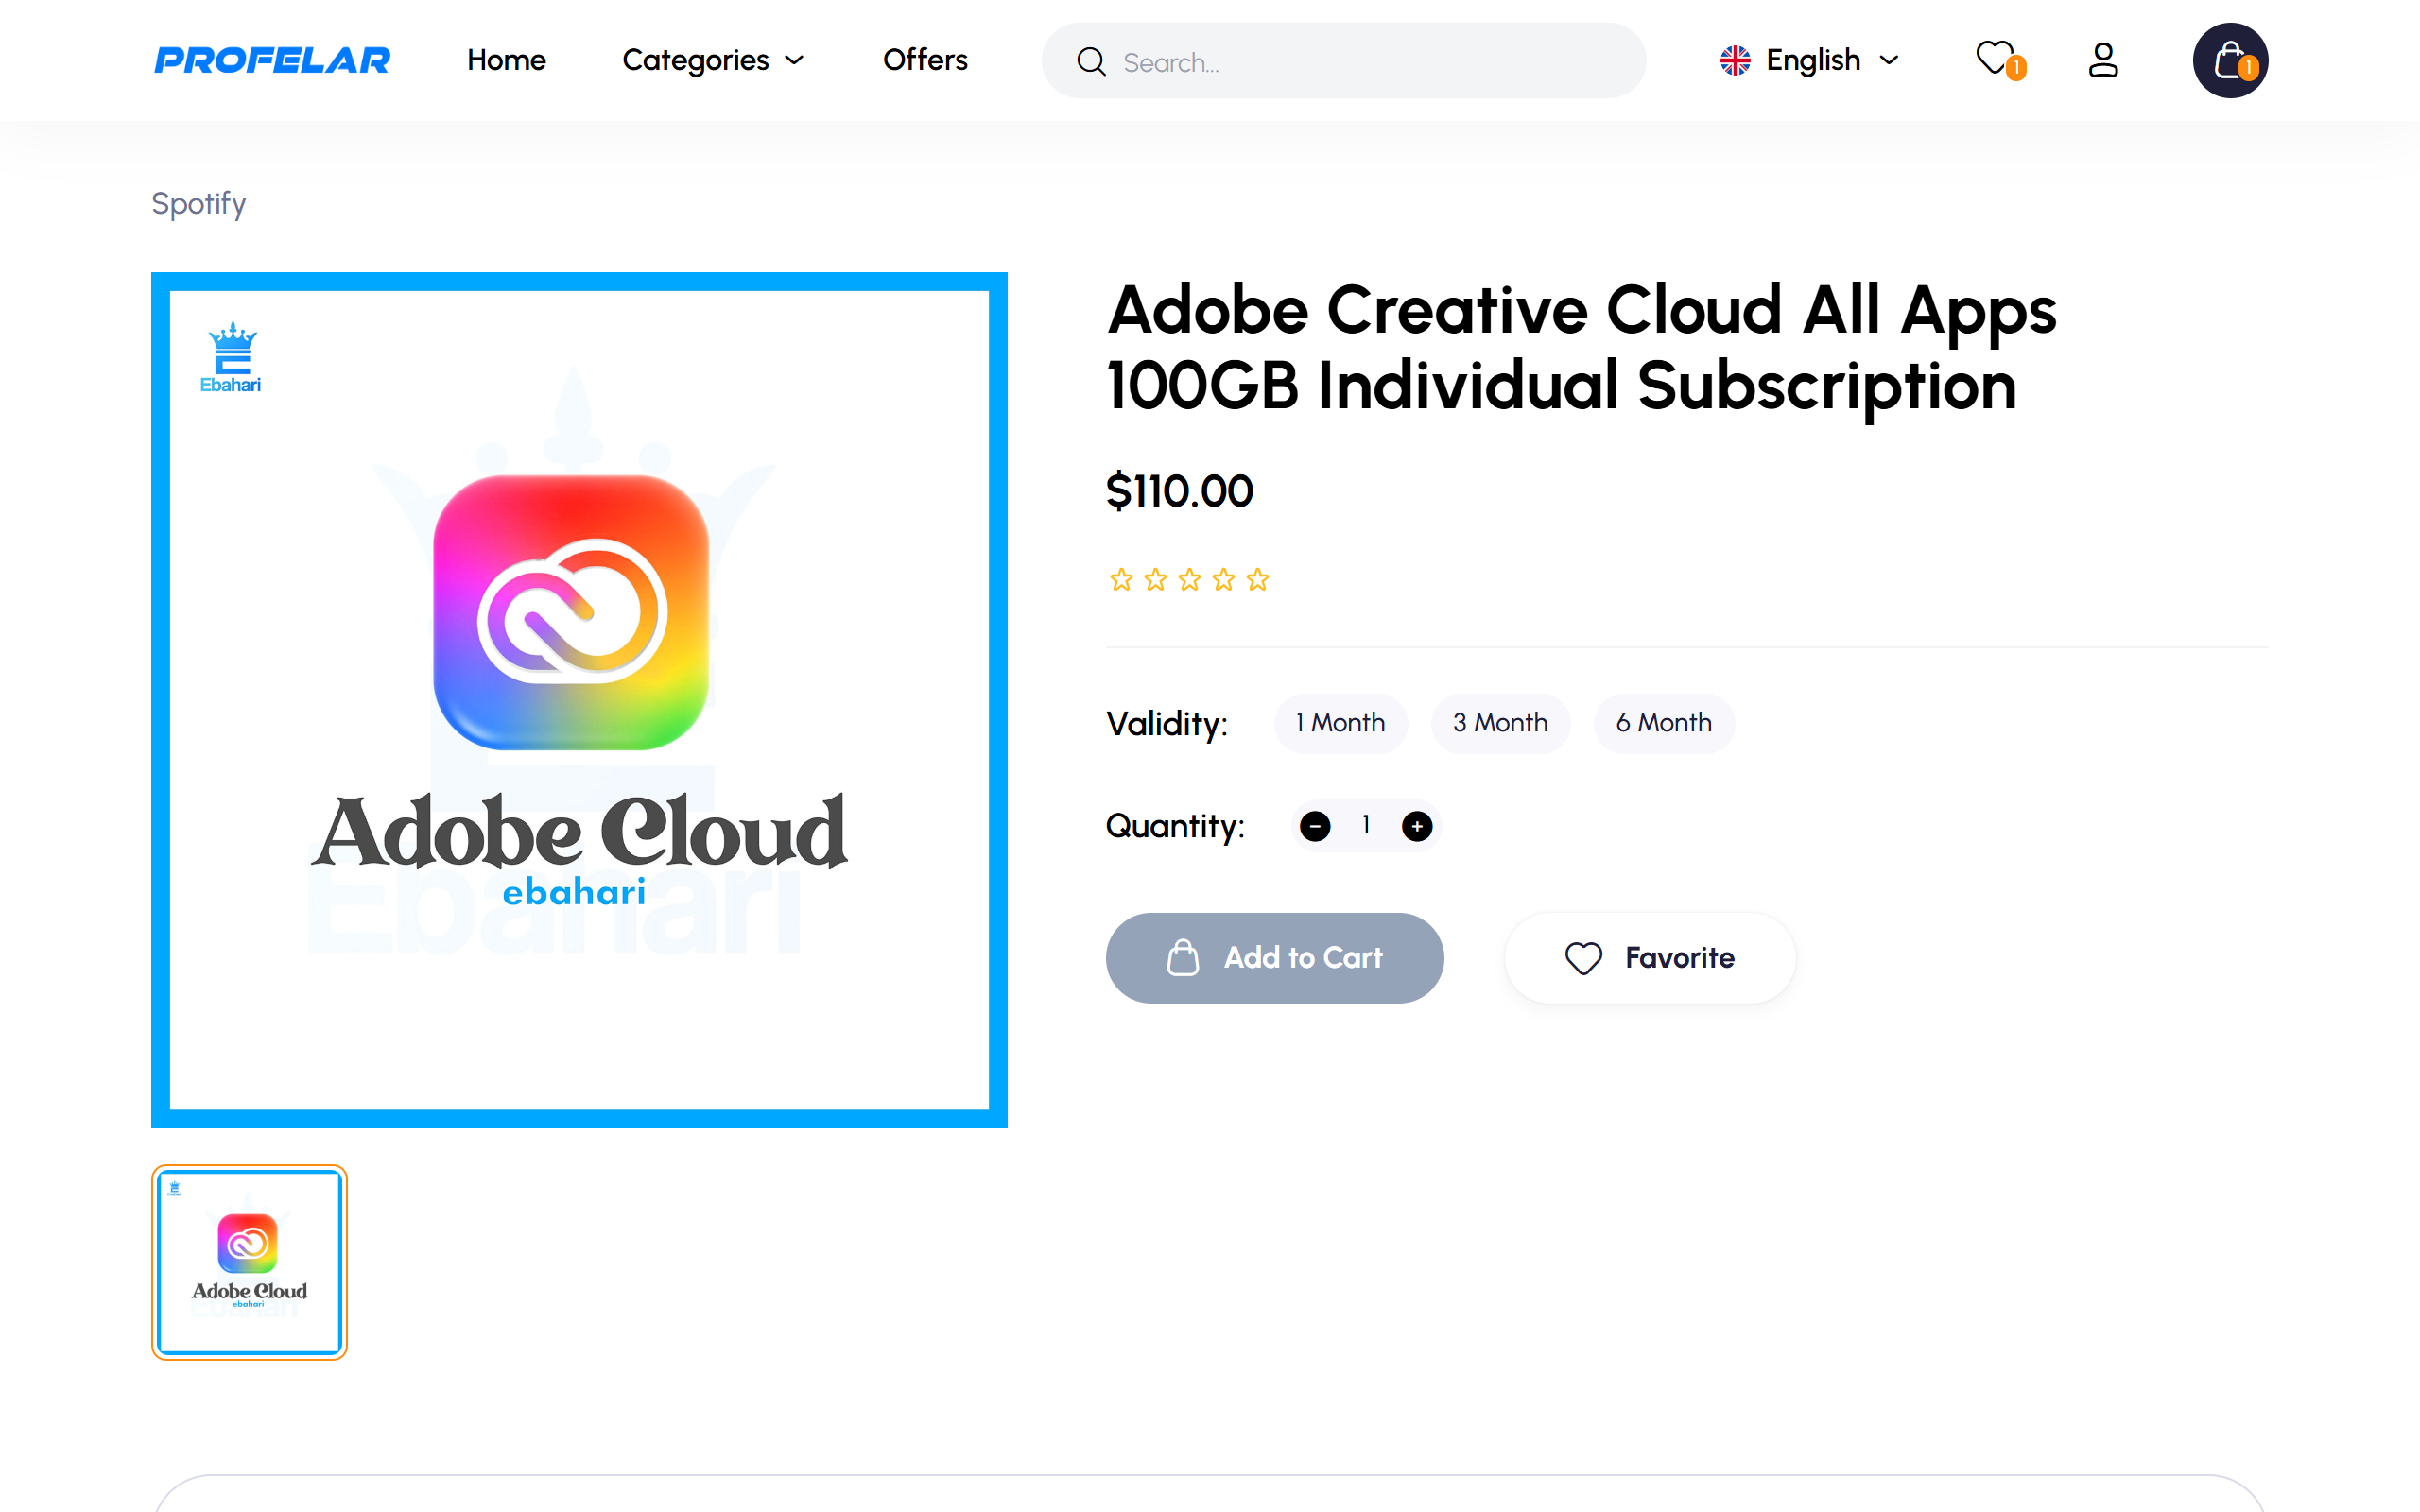Click the fifth rating star

coord(1257,580)
